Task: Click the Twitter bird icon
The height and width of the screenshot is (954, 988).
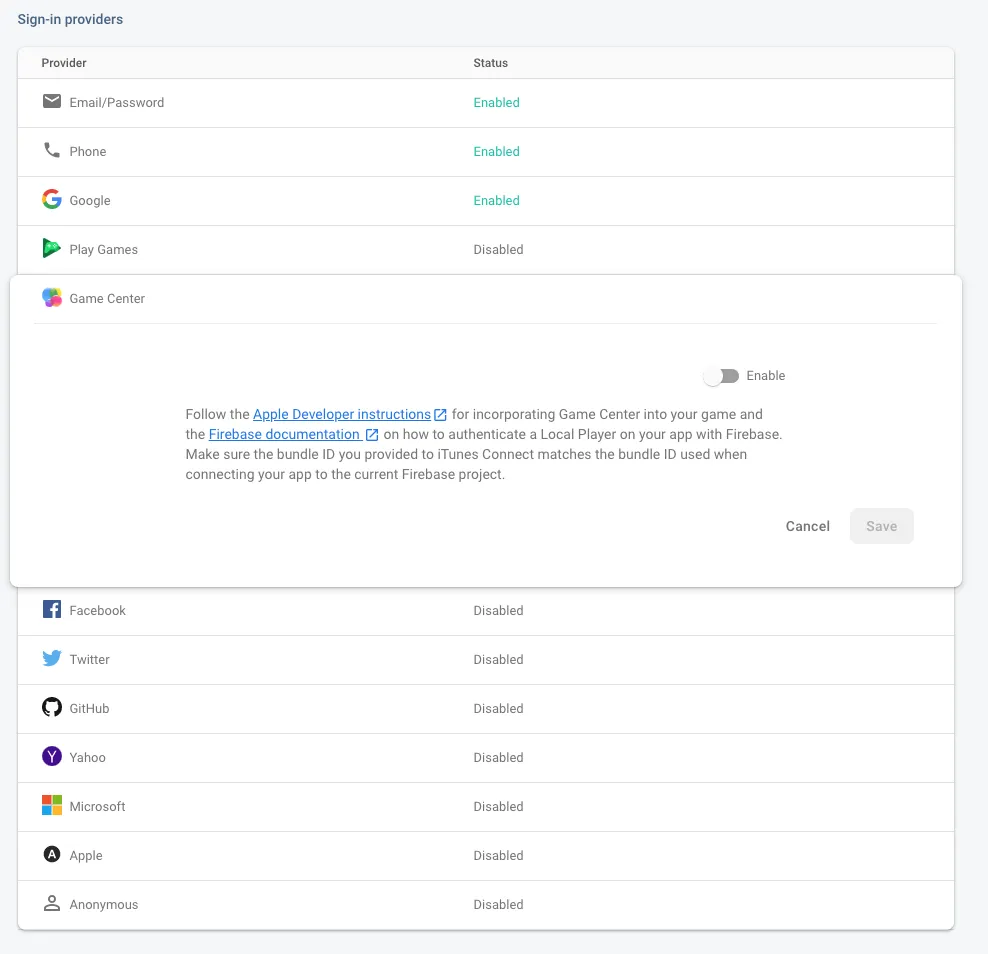Action: [52, 659]
